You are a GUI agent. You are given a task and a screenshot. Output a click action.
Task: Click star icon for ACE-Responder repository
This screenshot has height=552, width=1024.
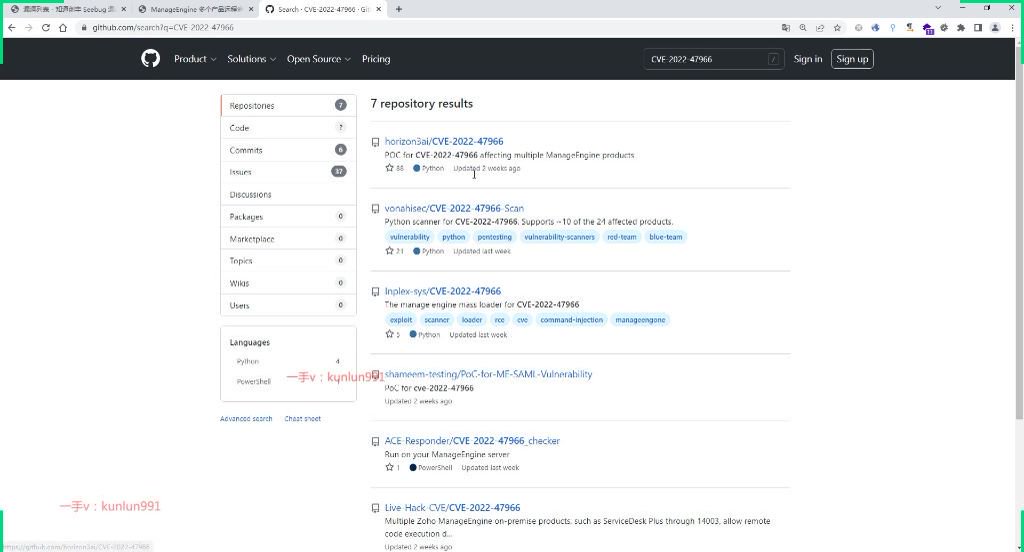(389, 467)
